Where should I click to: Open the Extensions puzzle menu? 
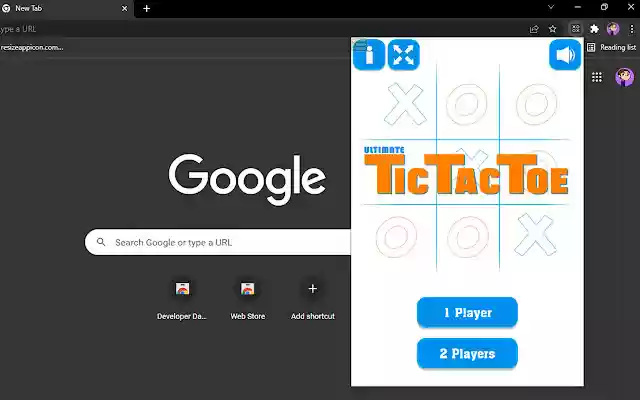click(x=594, y=29)
